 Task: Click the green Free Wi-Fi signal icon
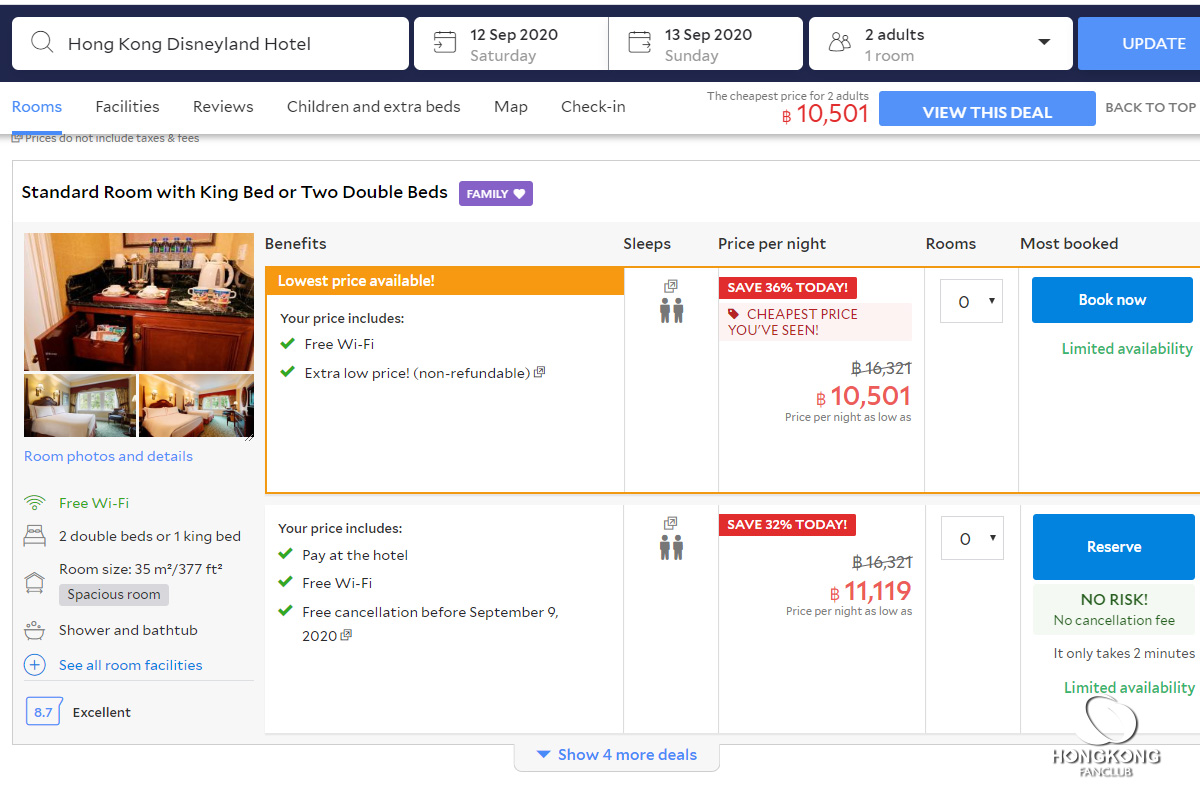pyautogui.click(x=35, y=503)
